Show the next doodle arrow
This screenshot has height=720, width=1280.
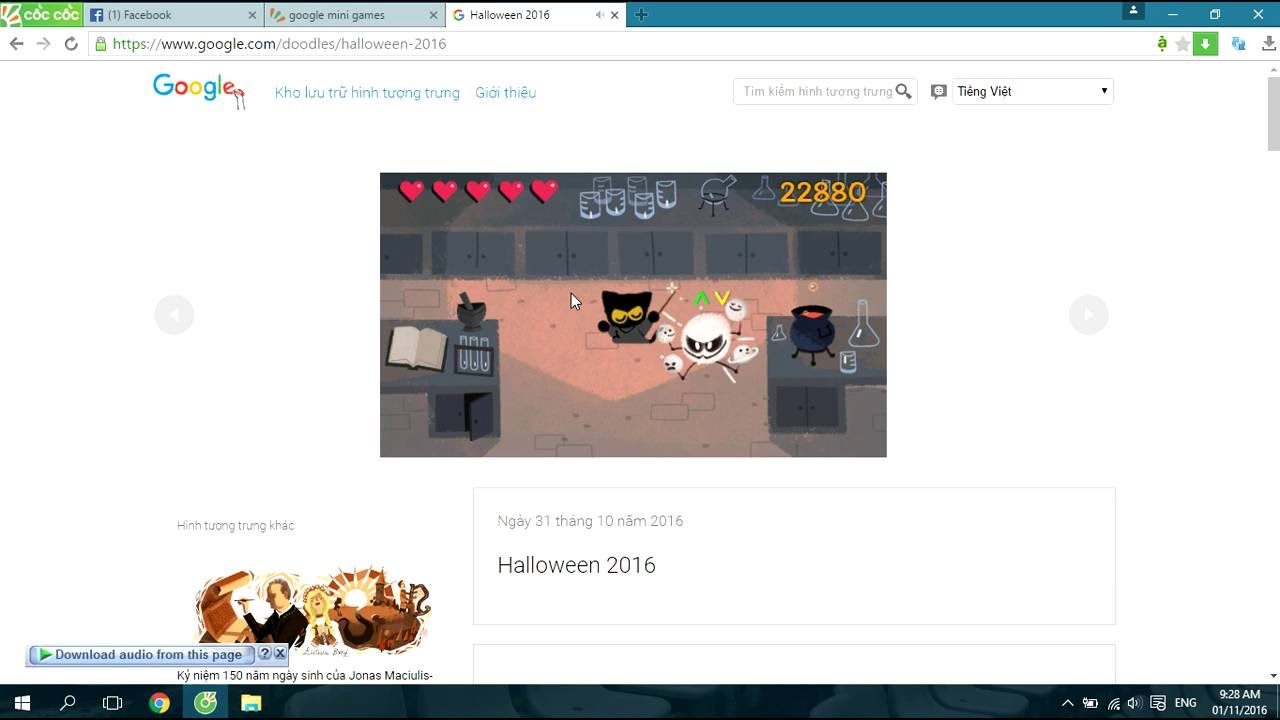(x=1089, y=315)
